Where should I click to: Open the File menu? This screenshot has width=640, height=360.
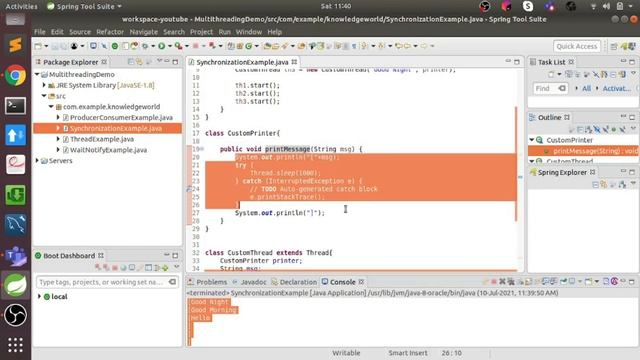coord(40,32)
